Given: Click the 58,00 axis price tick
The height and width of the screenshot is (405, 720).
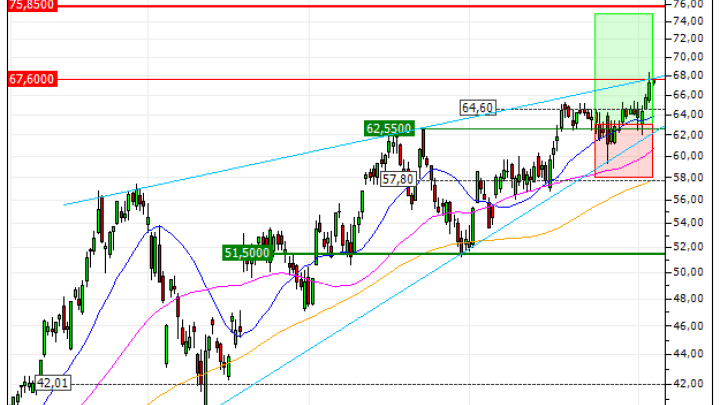Looking at the screenshot, I should click(688, 177).
